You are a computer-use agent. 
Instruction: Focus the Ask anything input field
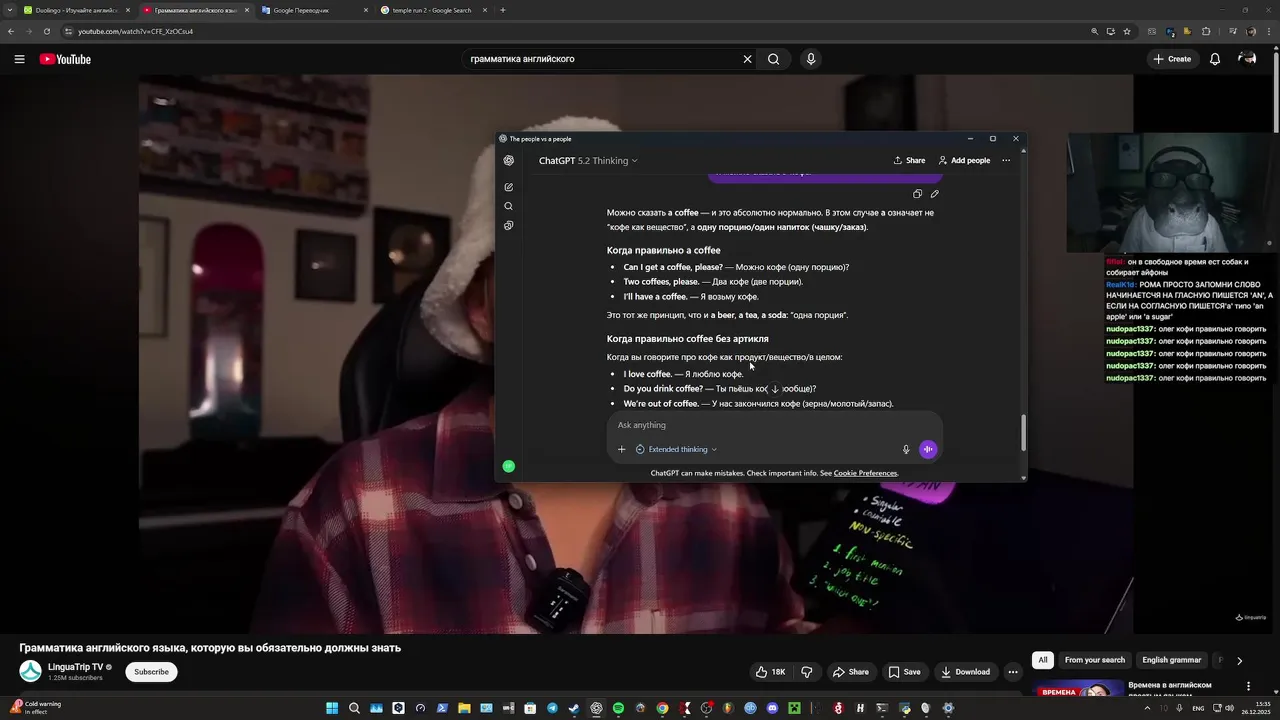click(774, 425)
